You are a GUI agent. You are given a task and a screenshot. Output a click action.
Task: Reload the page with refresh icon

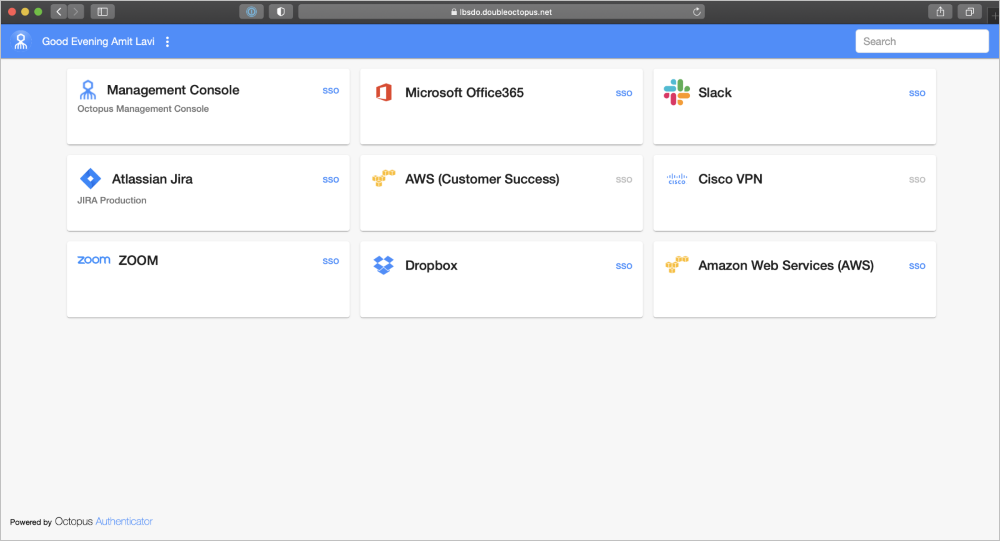click(x=696, y=11)
